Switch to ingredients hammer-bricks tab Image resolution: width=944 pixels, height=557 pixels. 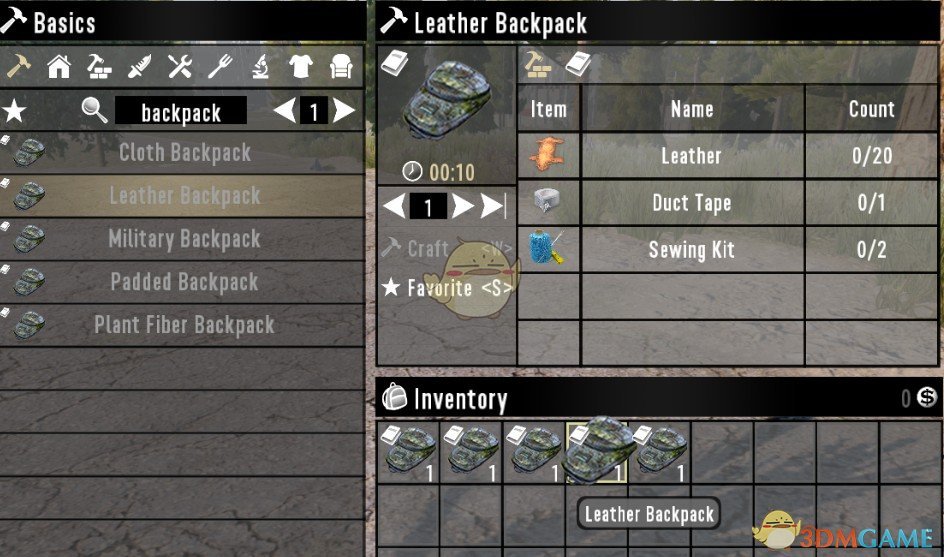[538, 64]
